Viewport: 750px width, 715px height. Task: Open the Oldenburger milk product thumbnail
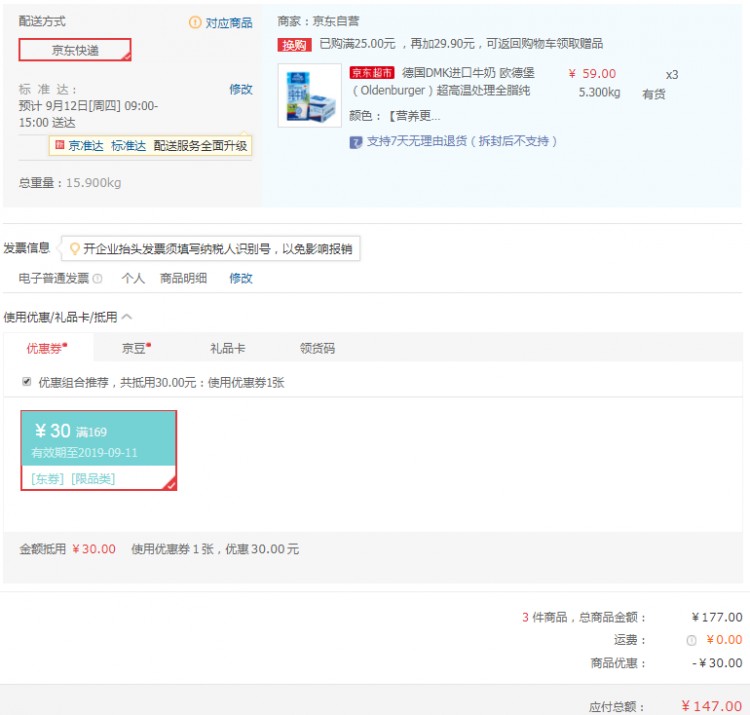pyautogui.click(x=309, y=96)
